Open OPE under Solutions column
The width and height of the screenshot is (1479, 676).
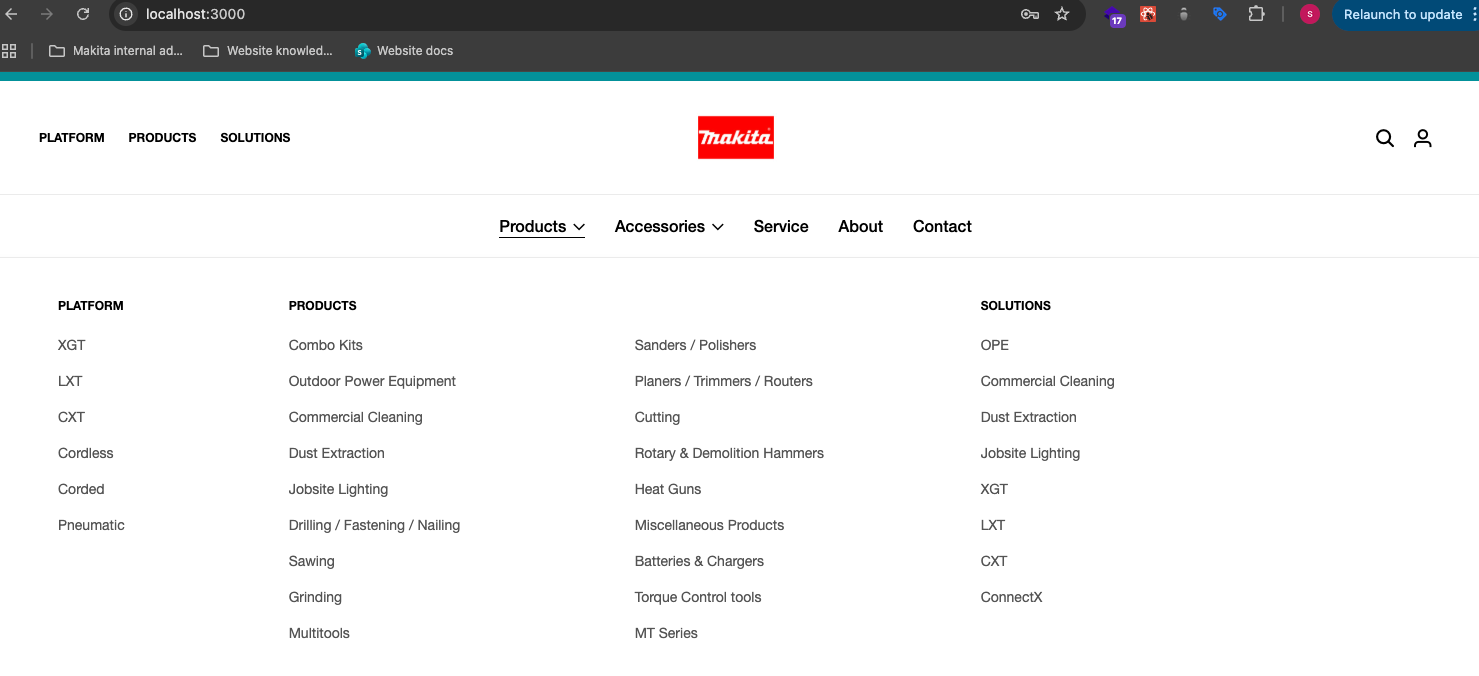995,345
